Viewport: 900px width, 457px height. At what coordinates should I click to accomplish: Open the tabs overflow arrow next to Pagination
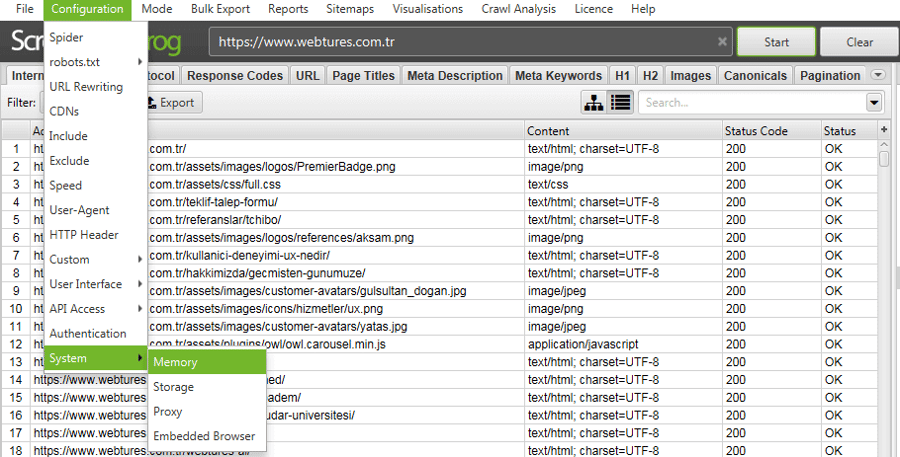878,75
